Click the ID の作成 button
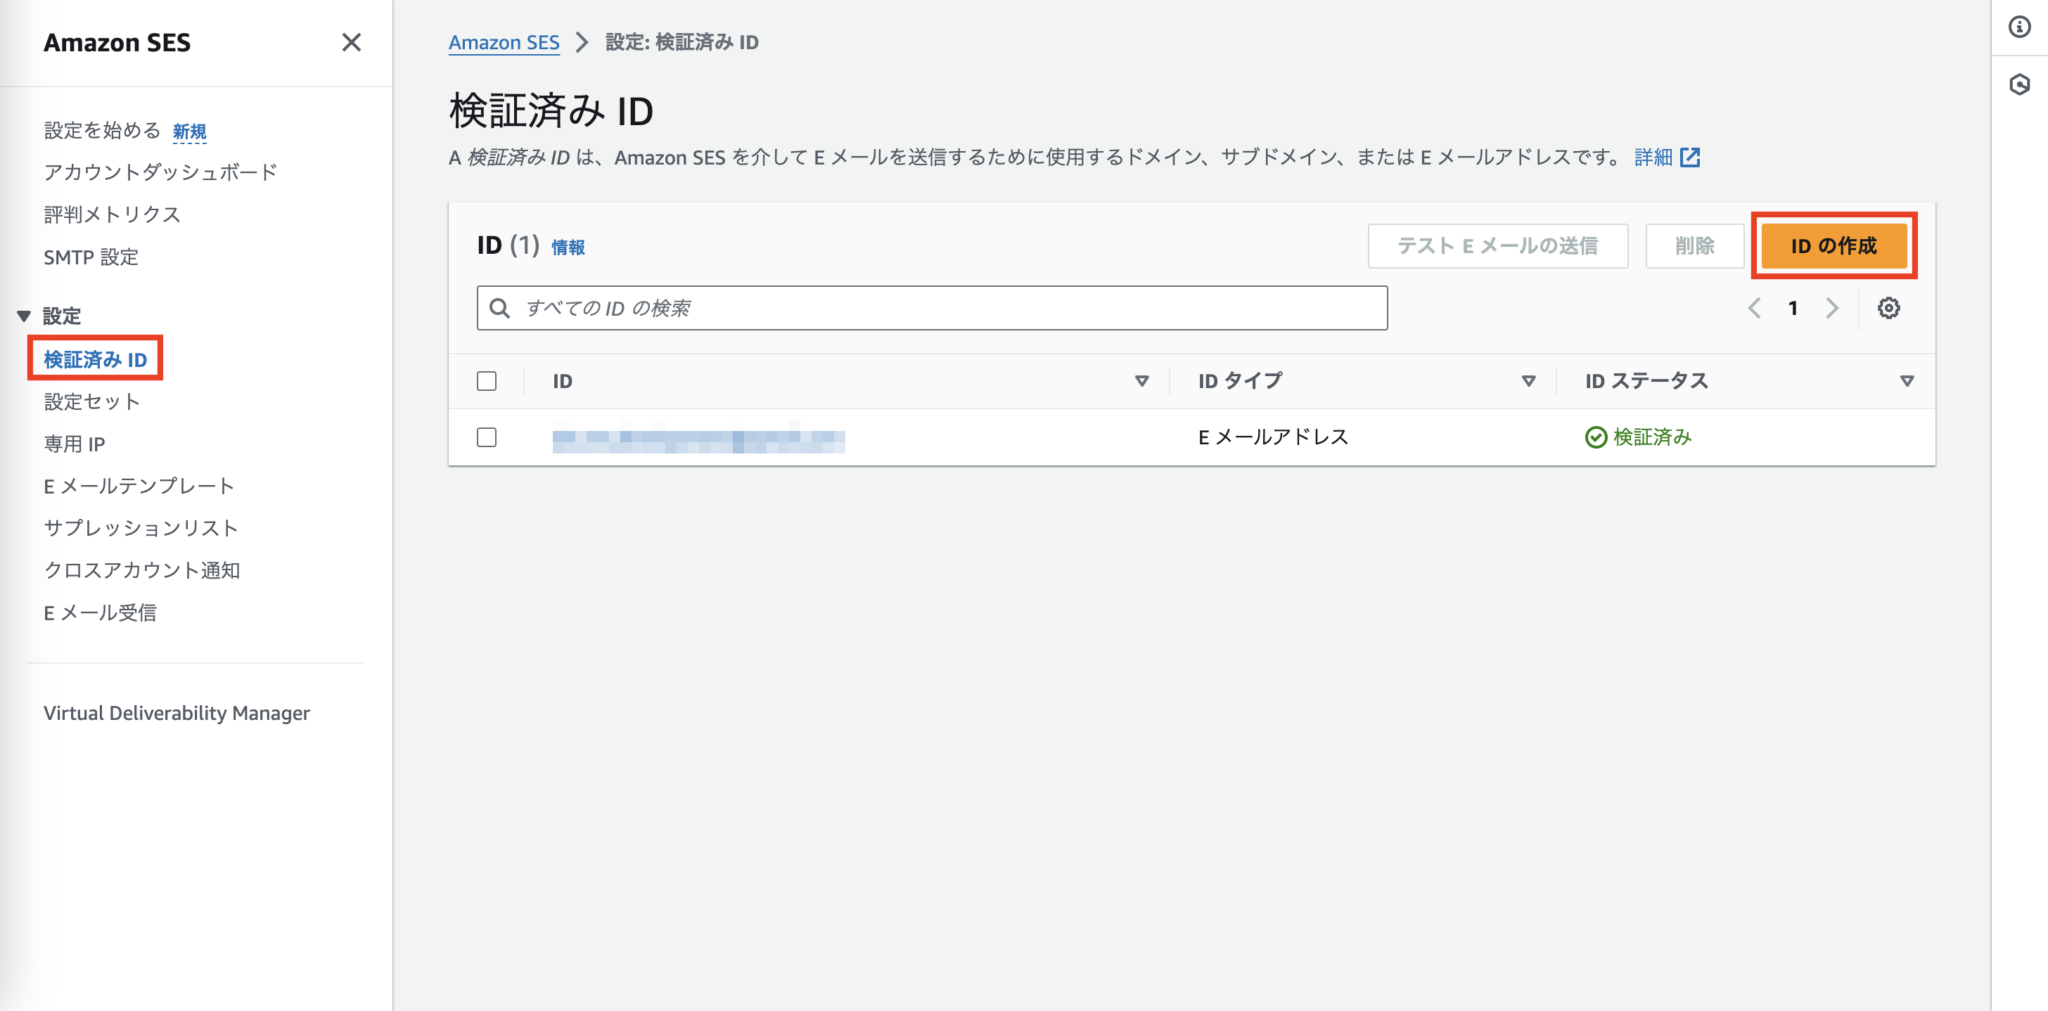Viewport: 2048px width, 1011px height. (1834, 246)
